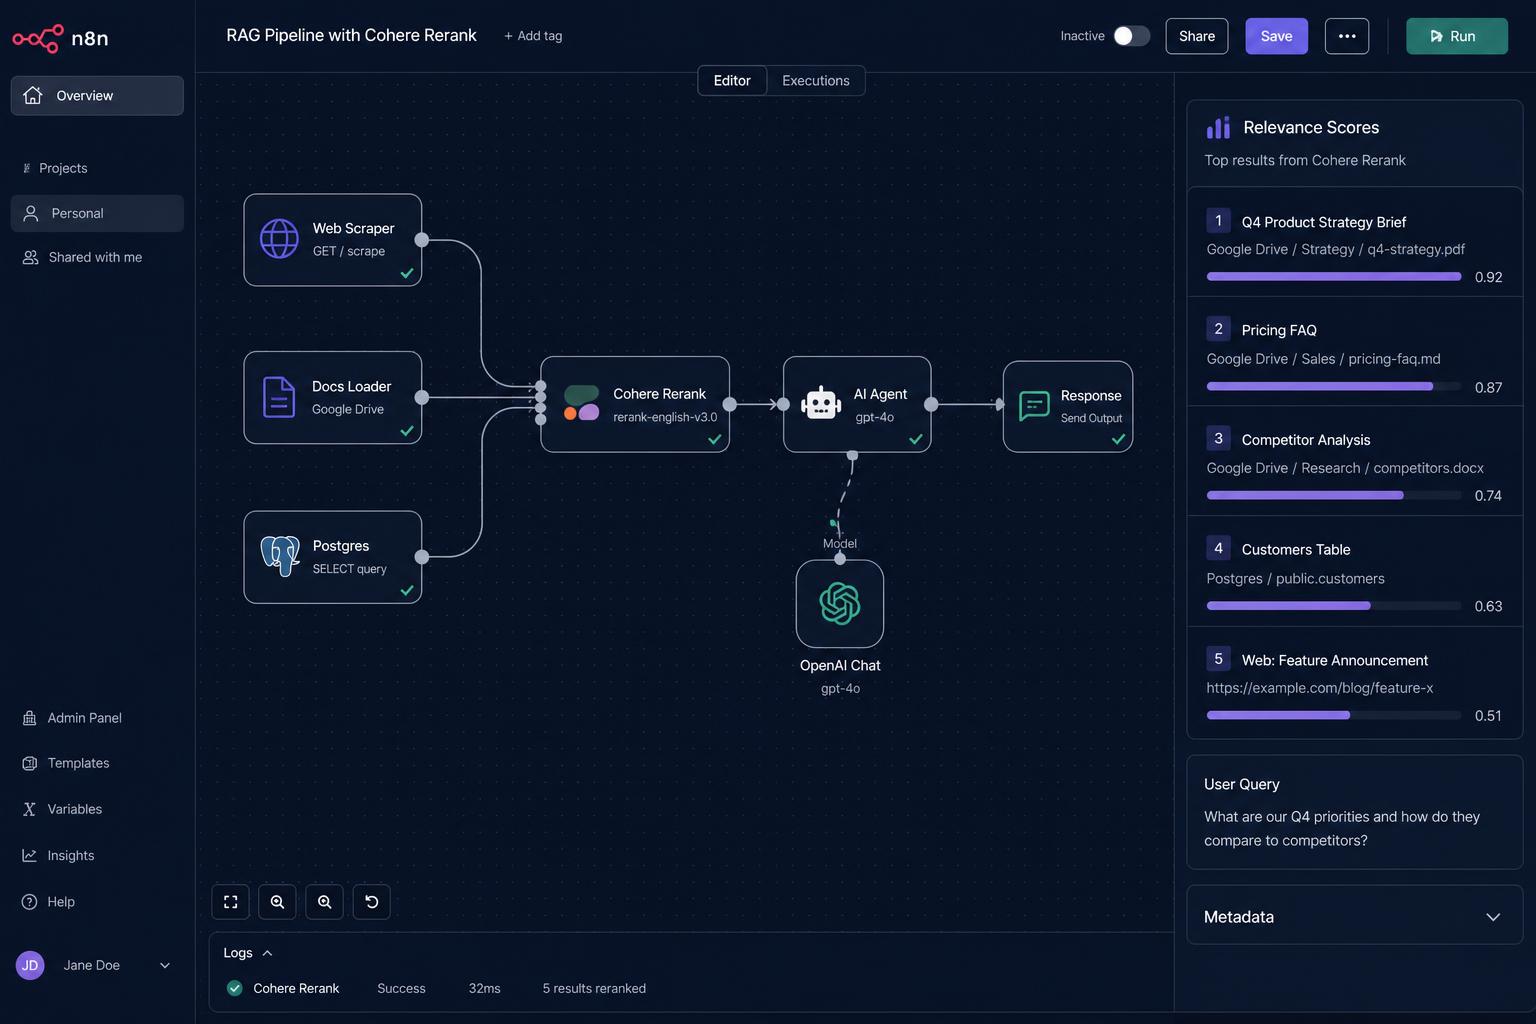Click Add tag link

533,36
